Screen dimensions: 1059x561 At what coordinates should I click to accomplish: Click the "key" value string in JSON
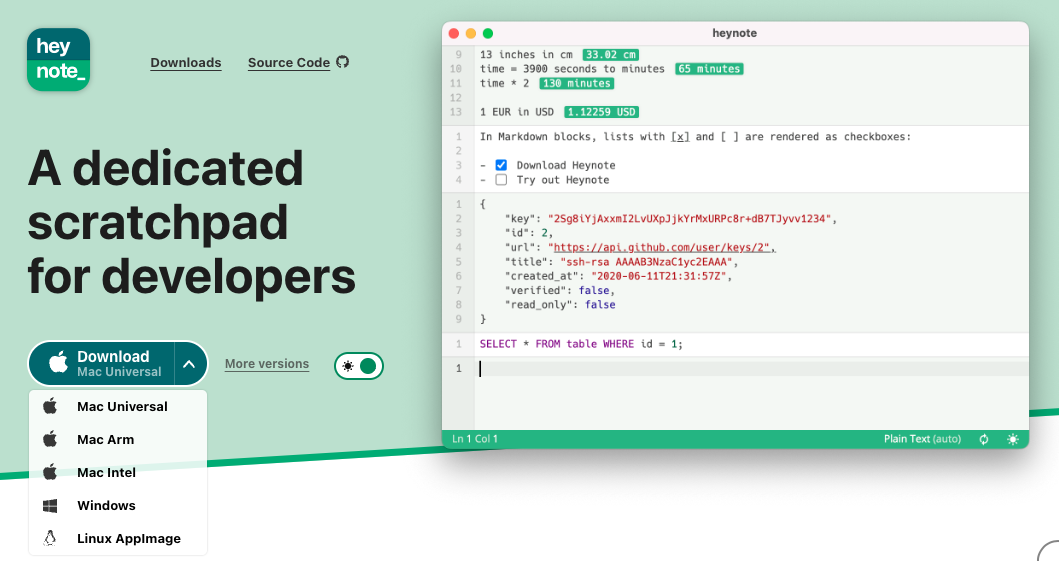689,219
